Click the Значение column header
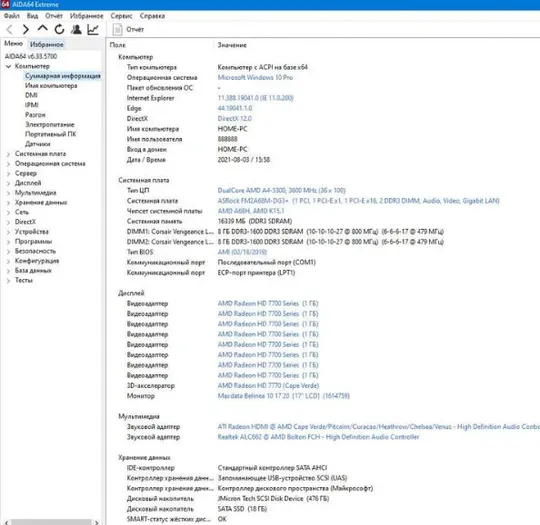Screen dimensions: 540x525 [232, 45]
